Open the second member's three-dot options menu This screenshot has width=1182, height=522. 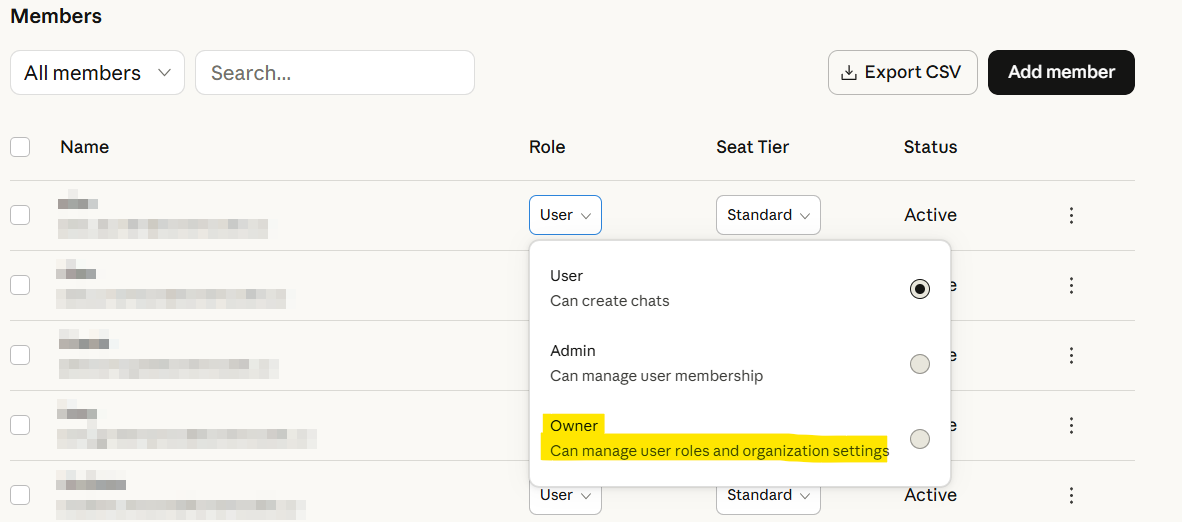(1071, 285)
